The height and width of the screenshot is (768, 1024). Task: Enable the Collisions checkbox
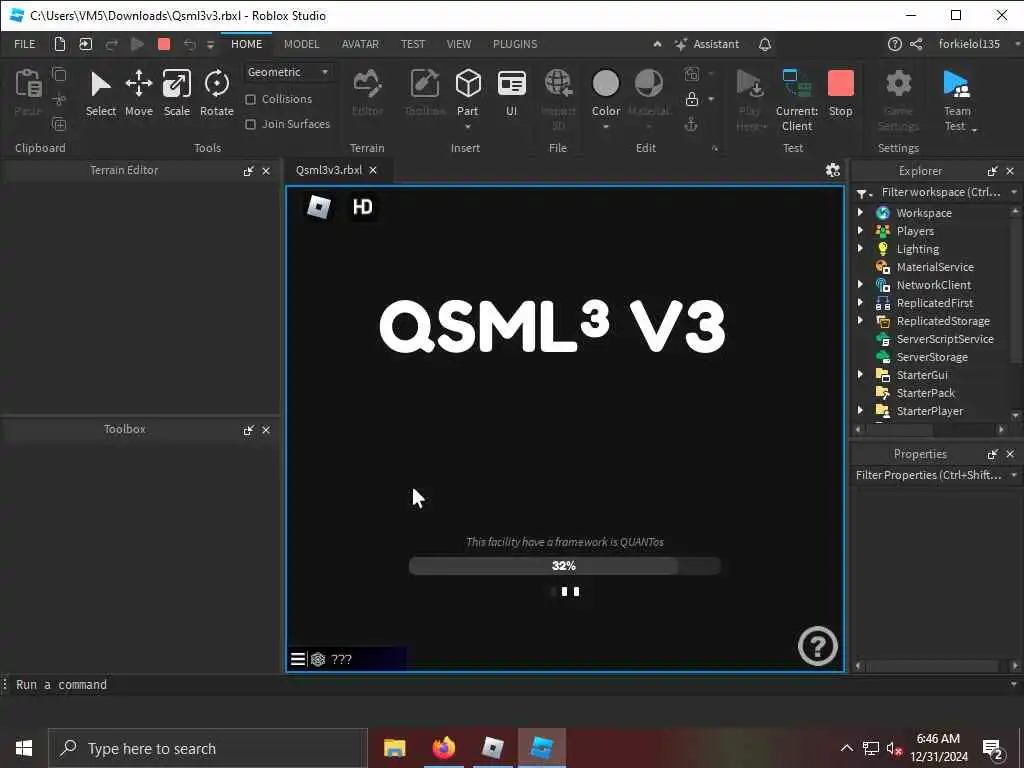tap(250, 99)
